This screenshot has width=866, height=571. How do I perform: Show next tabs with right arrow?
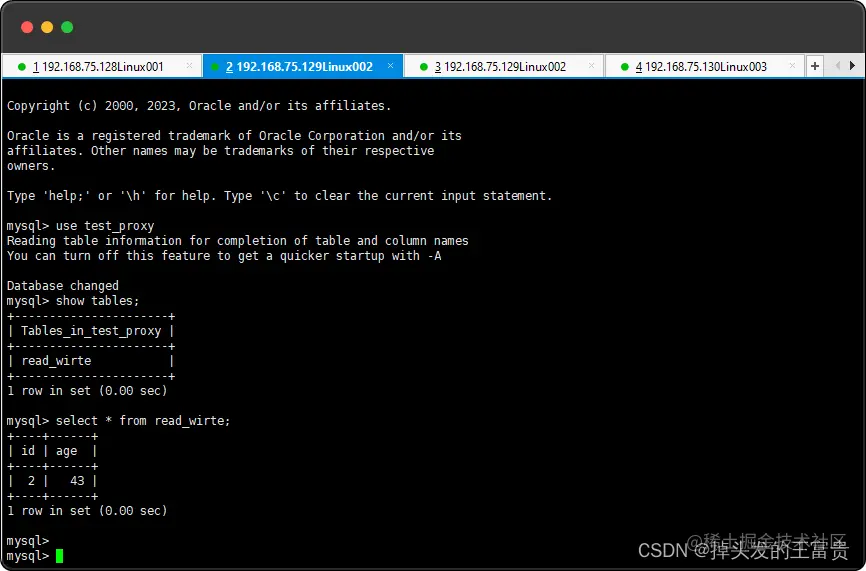point(852,66)
